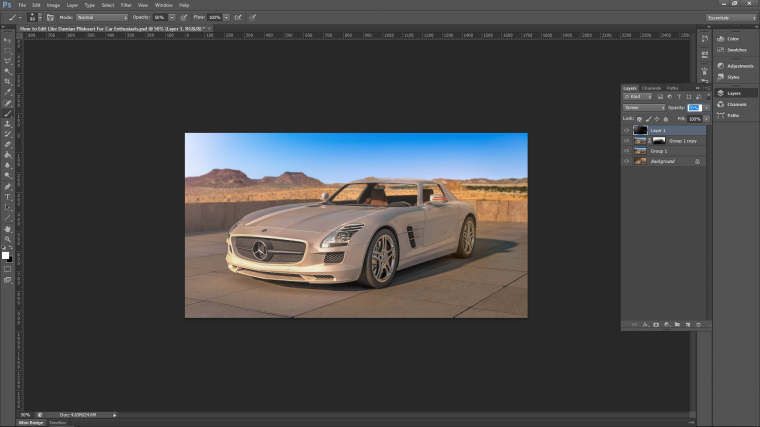
Task: Toggle lock position
Action: [x=657, y=119]
